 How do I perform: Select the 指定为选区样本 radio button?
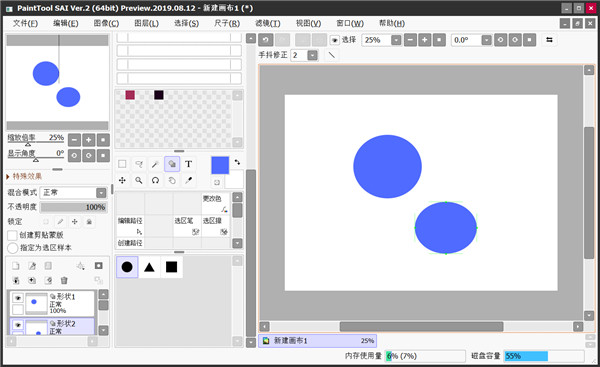coord(13,248)
